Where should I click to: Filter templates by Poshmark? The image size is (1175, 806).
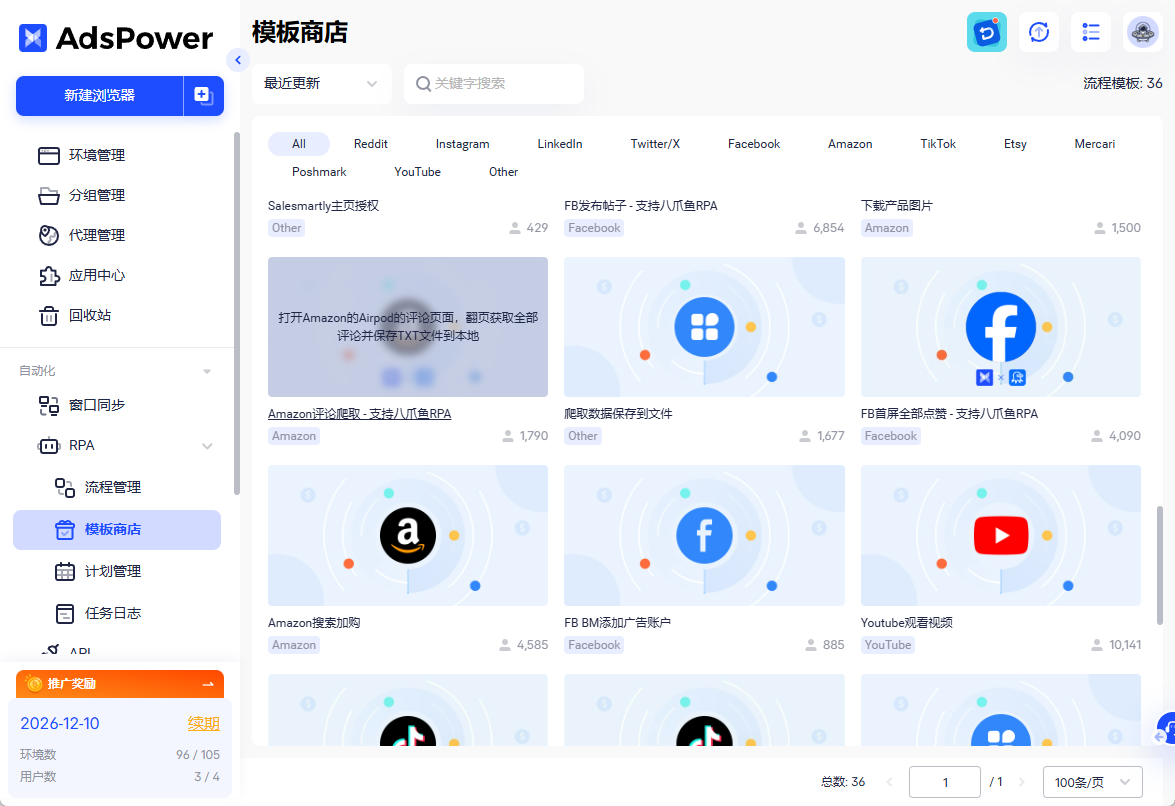(319, 172)
